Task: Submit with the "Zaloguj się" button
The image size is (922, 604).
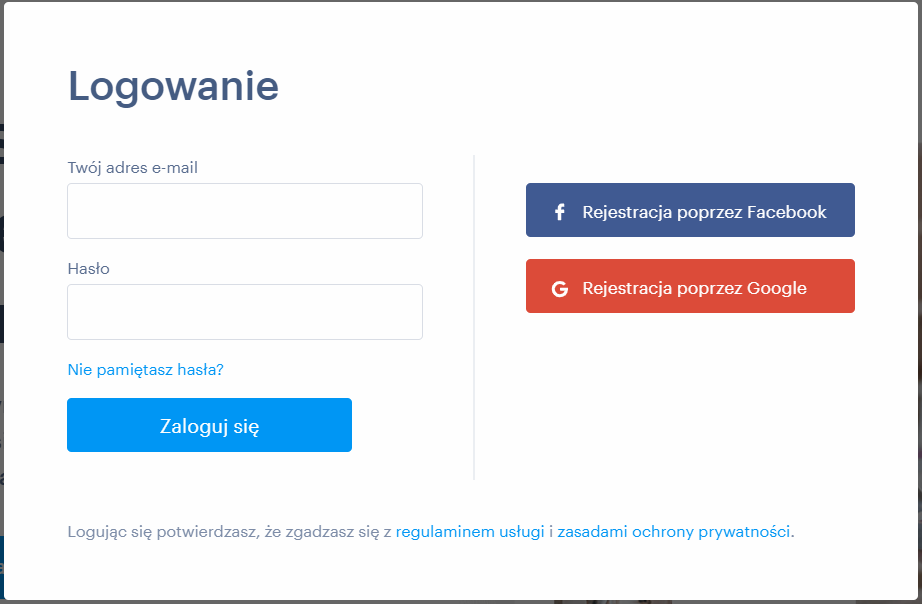Action: (209, 425)
